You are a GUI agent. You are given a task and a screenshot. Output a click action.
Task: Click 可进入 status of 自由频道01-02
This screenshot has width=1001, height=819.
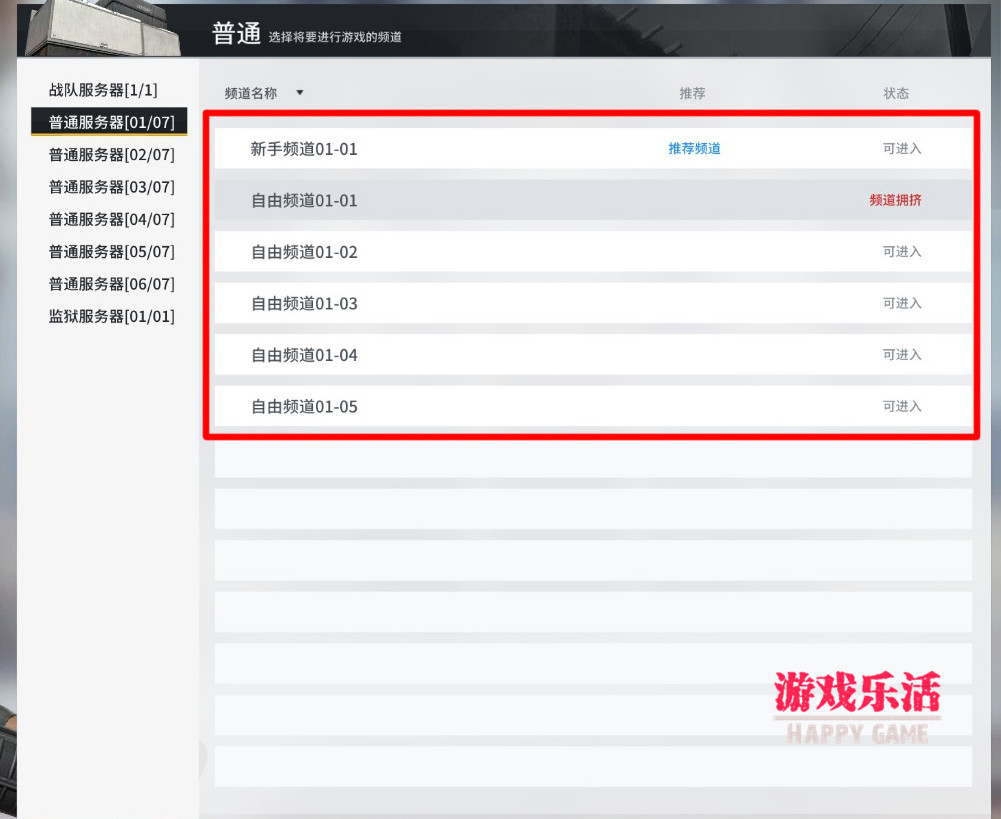(902, 252)
